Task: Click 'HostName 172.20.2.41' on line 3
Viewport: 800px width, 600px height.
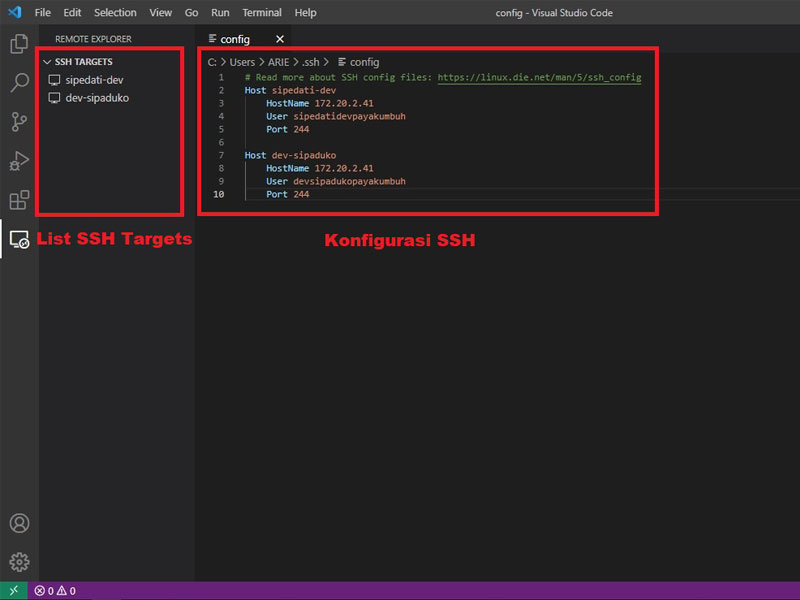Action: 319,104
